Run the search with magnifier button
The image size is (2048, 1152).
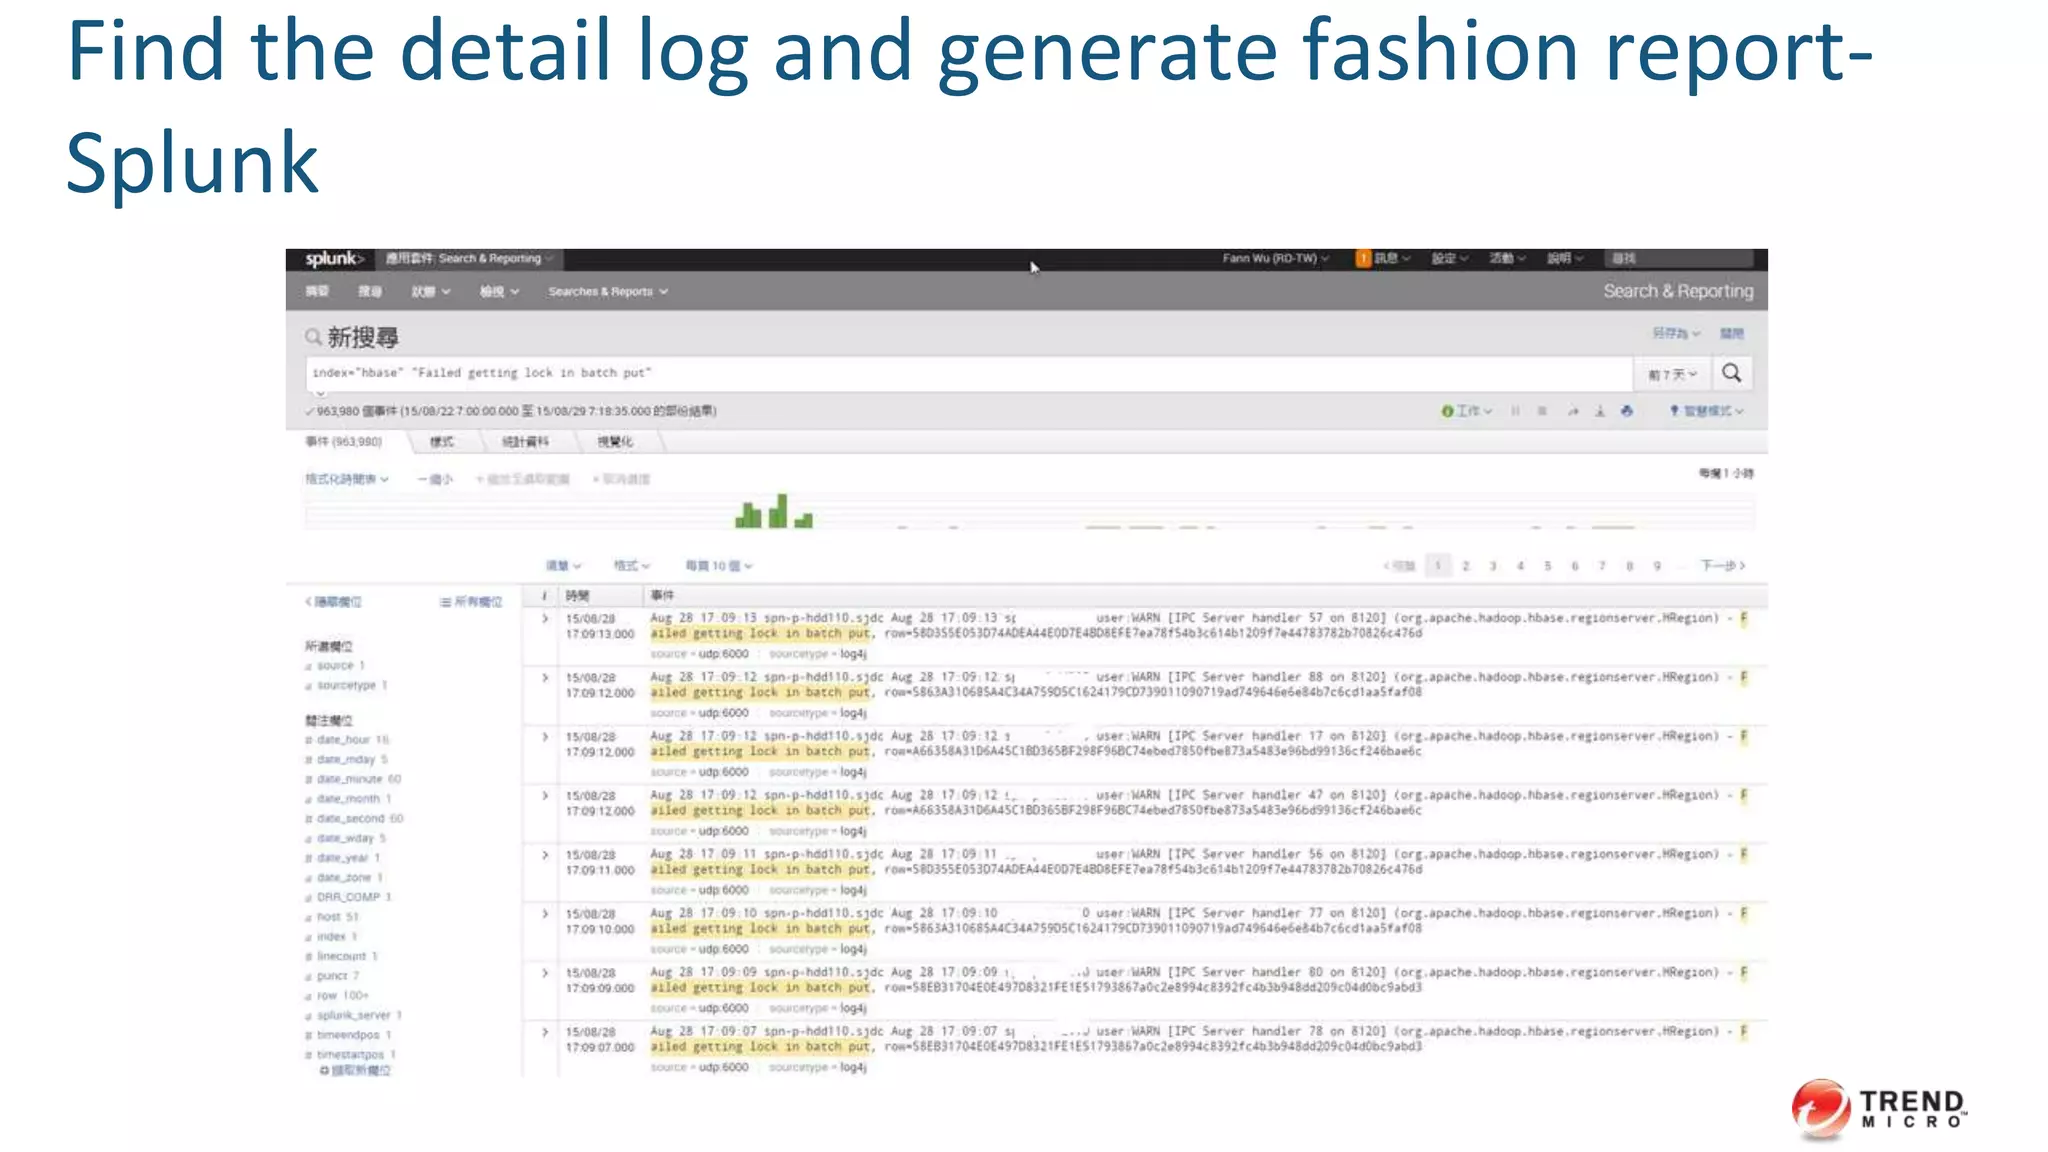click(1732, 373)
